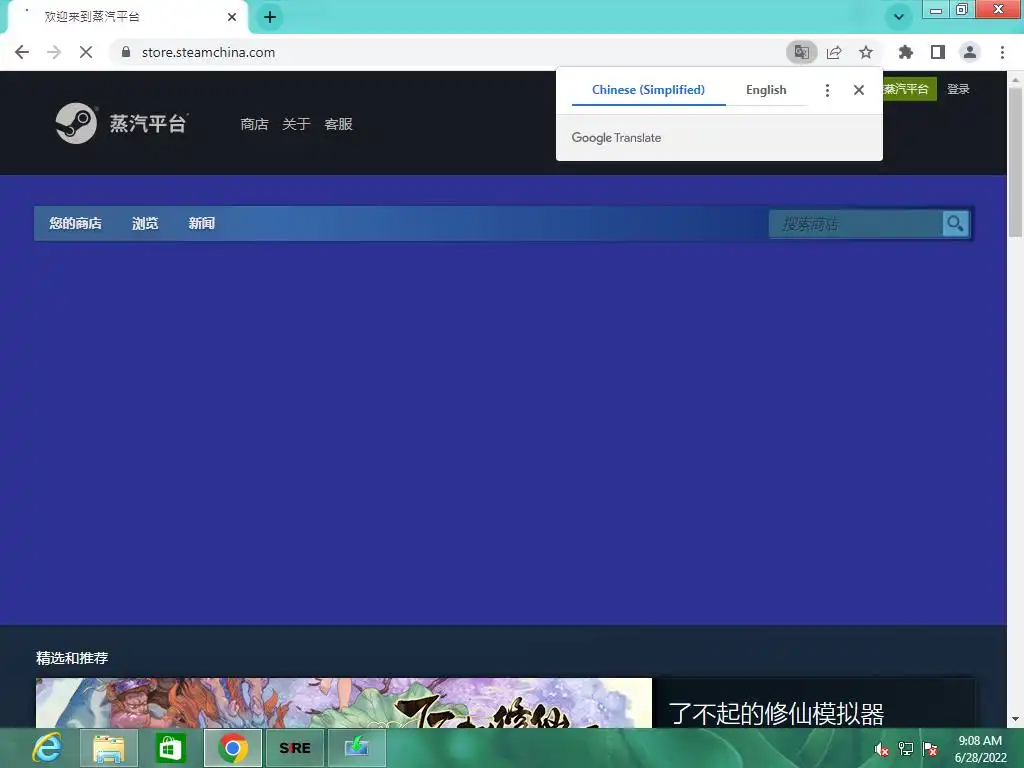Click the store search input field
This screenshot has width=1024, height=768.
pyautogui.click(x=856, y=224)
